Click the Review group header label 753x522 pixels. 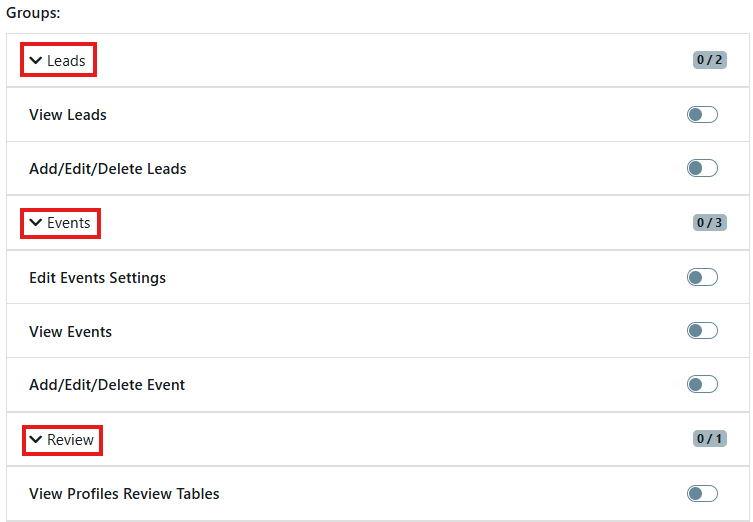point(71,439)
